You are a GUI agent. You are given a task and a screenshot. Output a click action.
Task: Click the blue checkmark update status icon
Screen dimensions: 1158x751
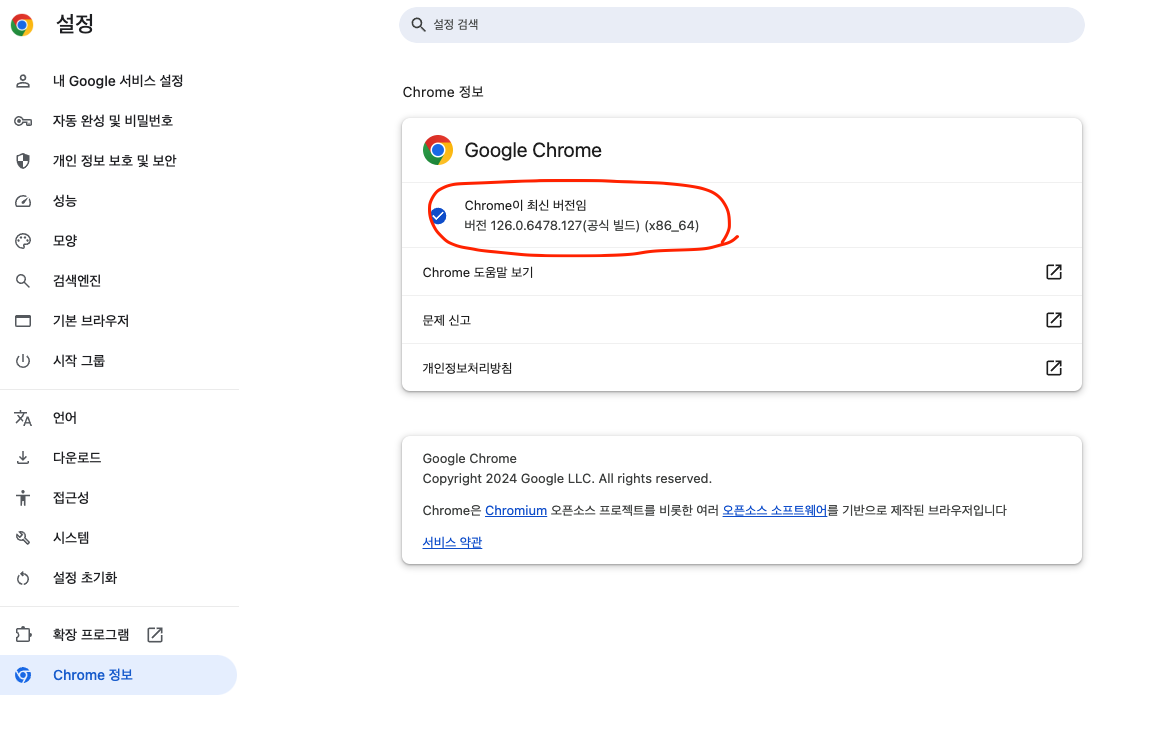(x=438, y=216)
